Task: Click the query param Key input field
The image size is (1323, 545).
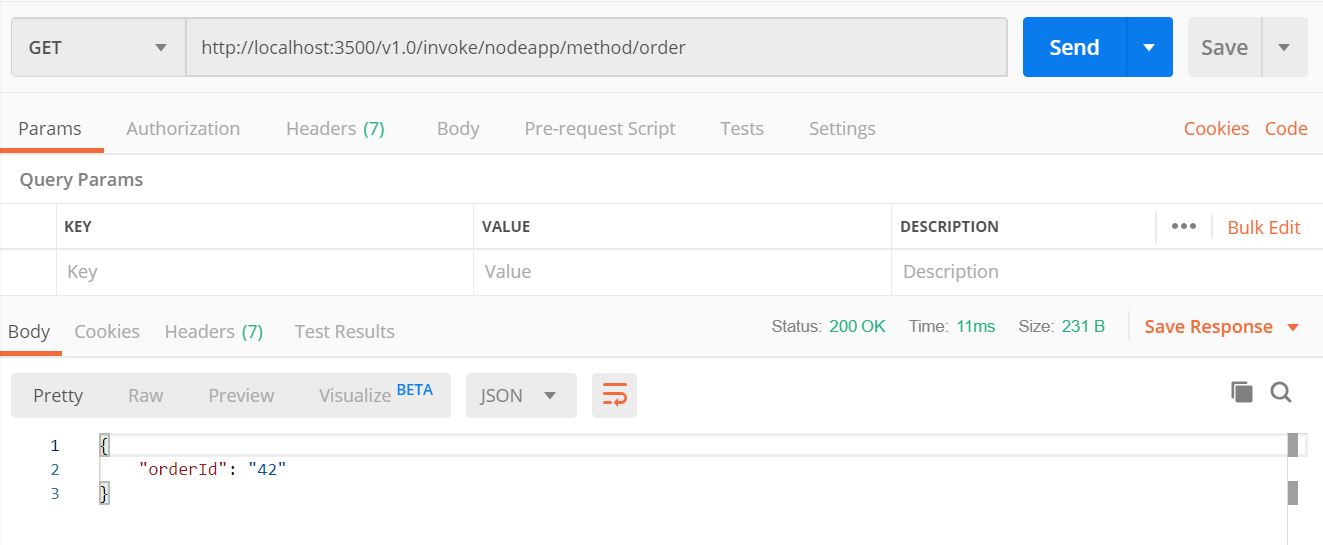Action: (x=264, y=272)
